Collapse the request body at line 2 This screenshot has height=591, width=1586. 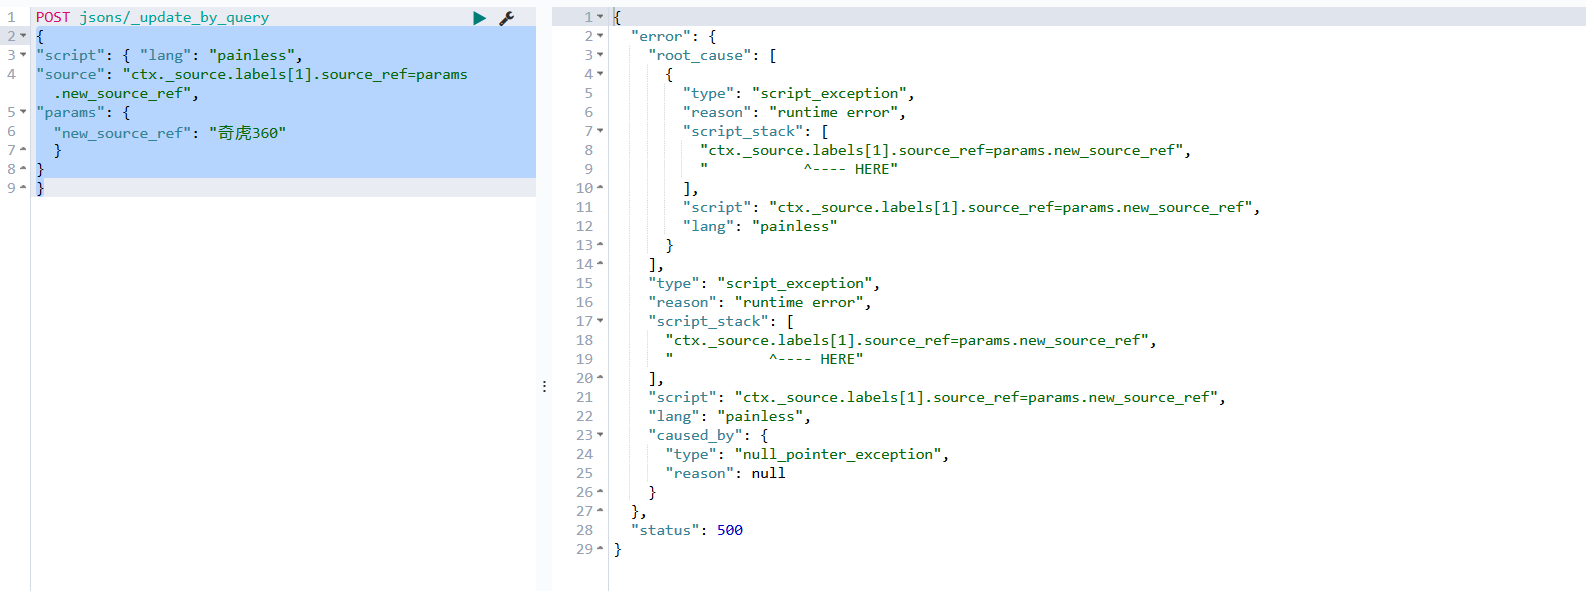pyautogui.click(x=23, y=36)
